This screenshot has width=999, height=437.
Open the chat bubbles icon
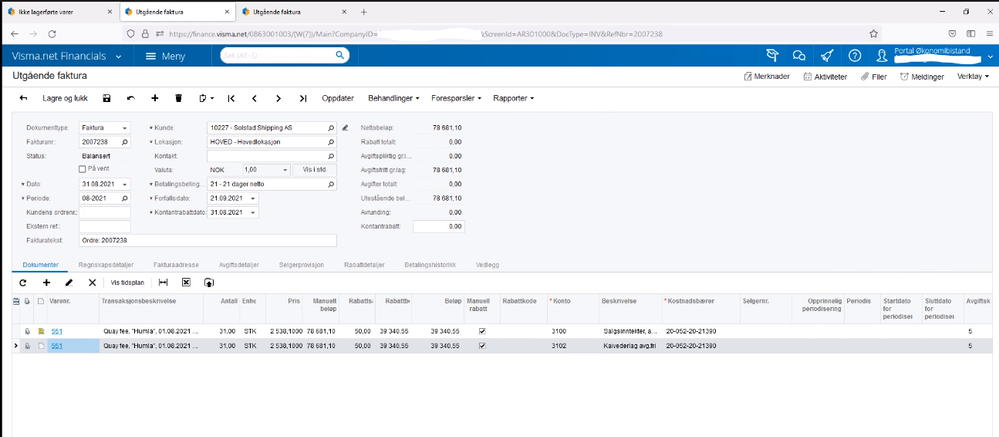tap(799, 56)
